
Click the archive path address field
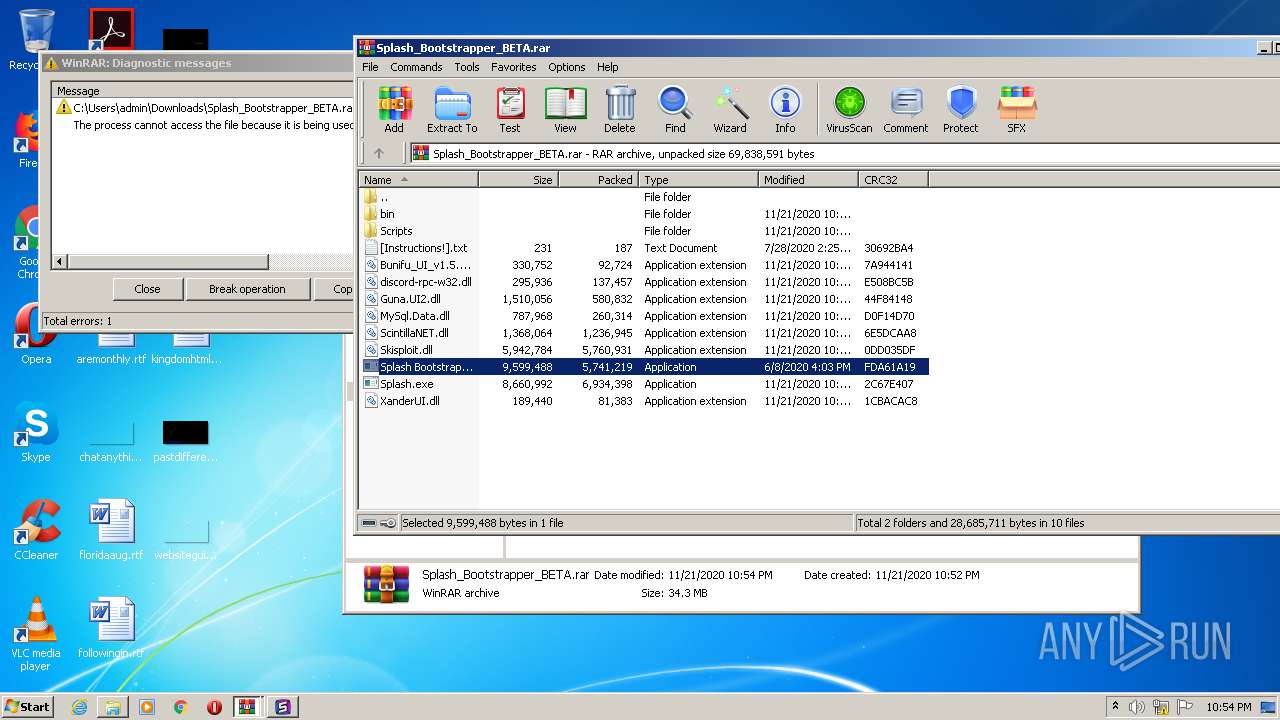pos(843,154)
